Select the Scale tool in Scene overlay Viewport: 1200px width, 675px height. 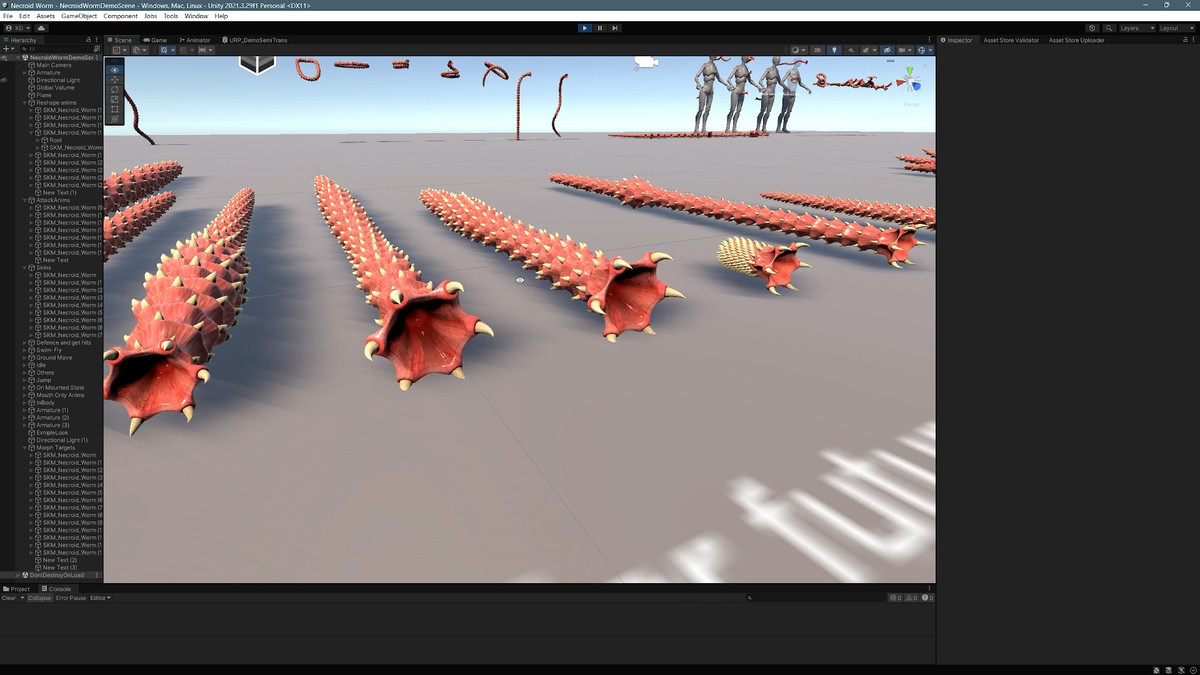115,100
